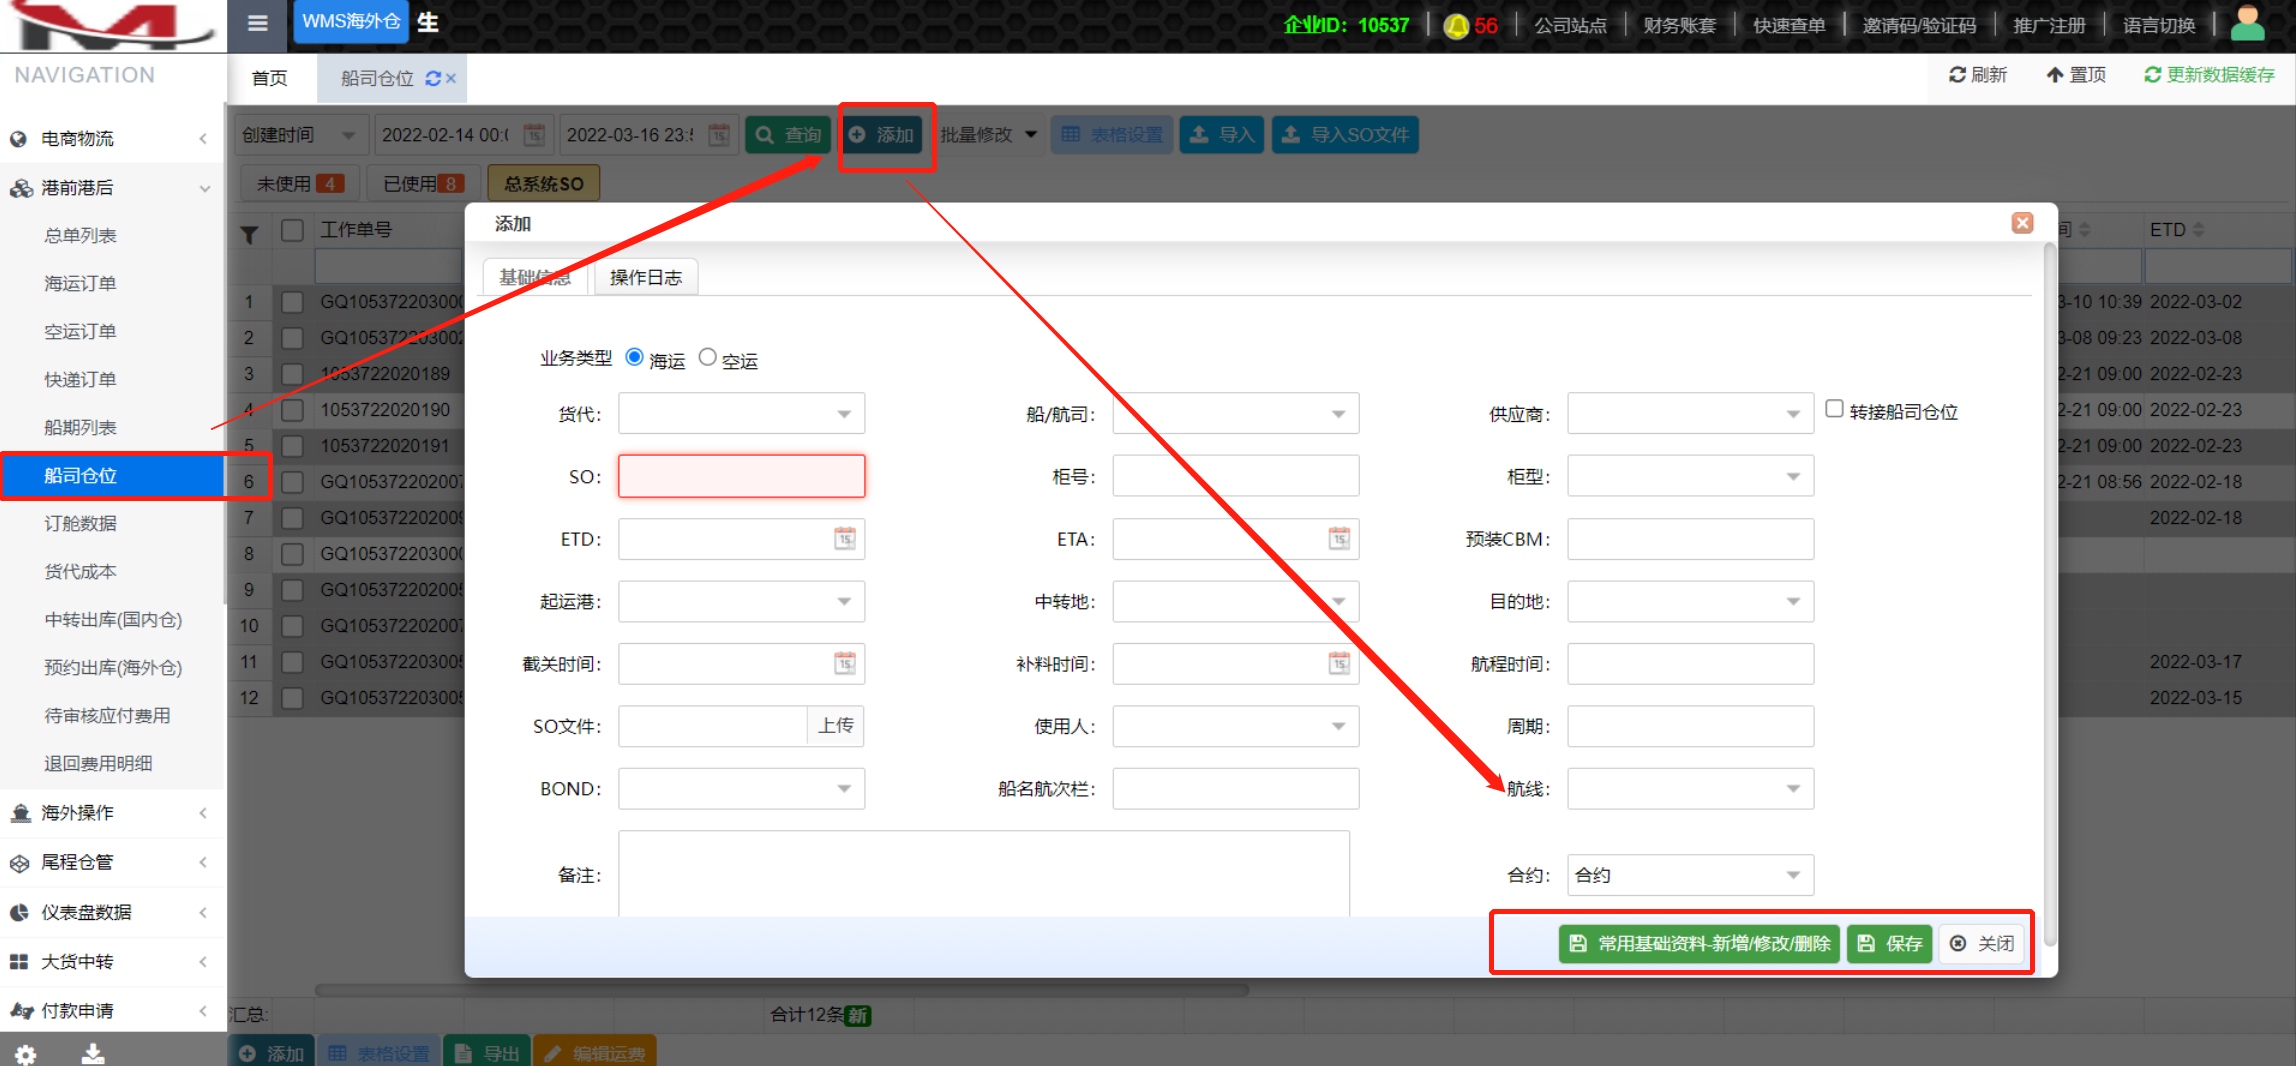Viewport: 2296px width, 1066px height.
Task: Check the checkbox for table row 8
Action: [x=292, y=554]
